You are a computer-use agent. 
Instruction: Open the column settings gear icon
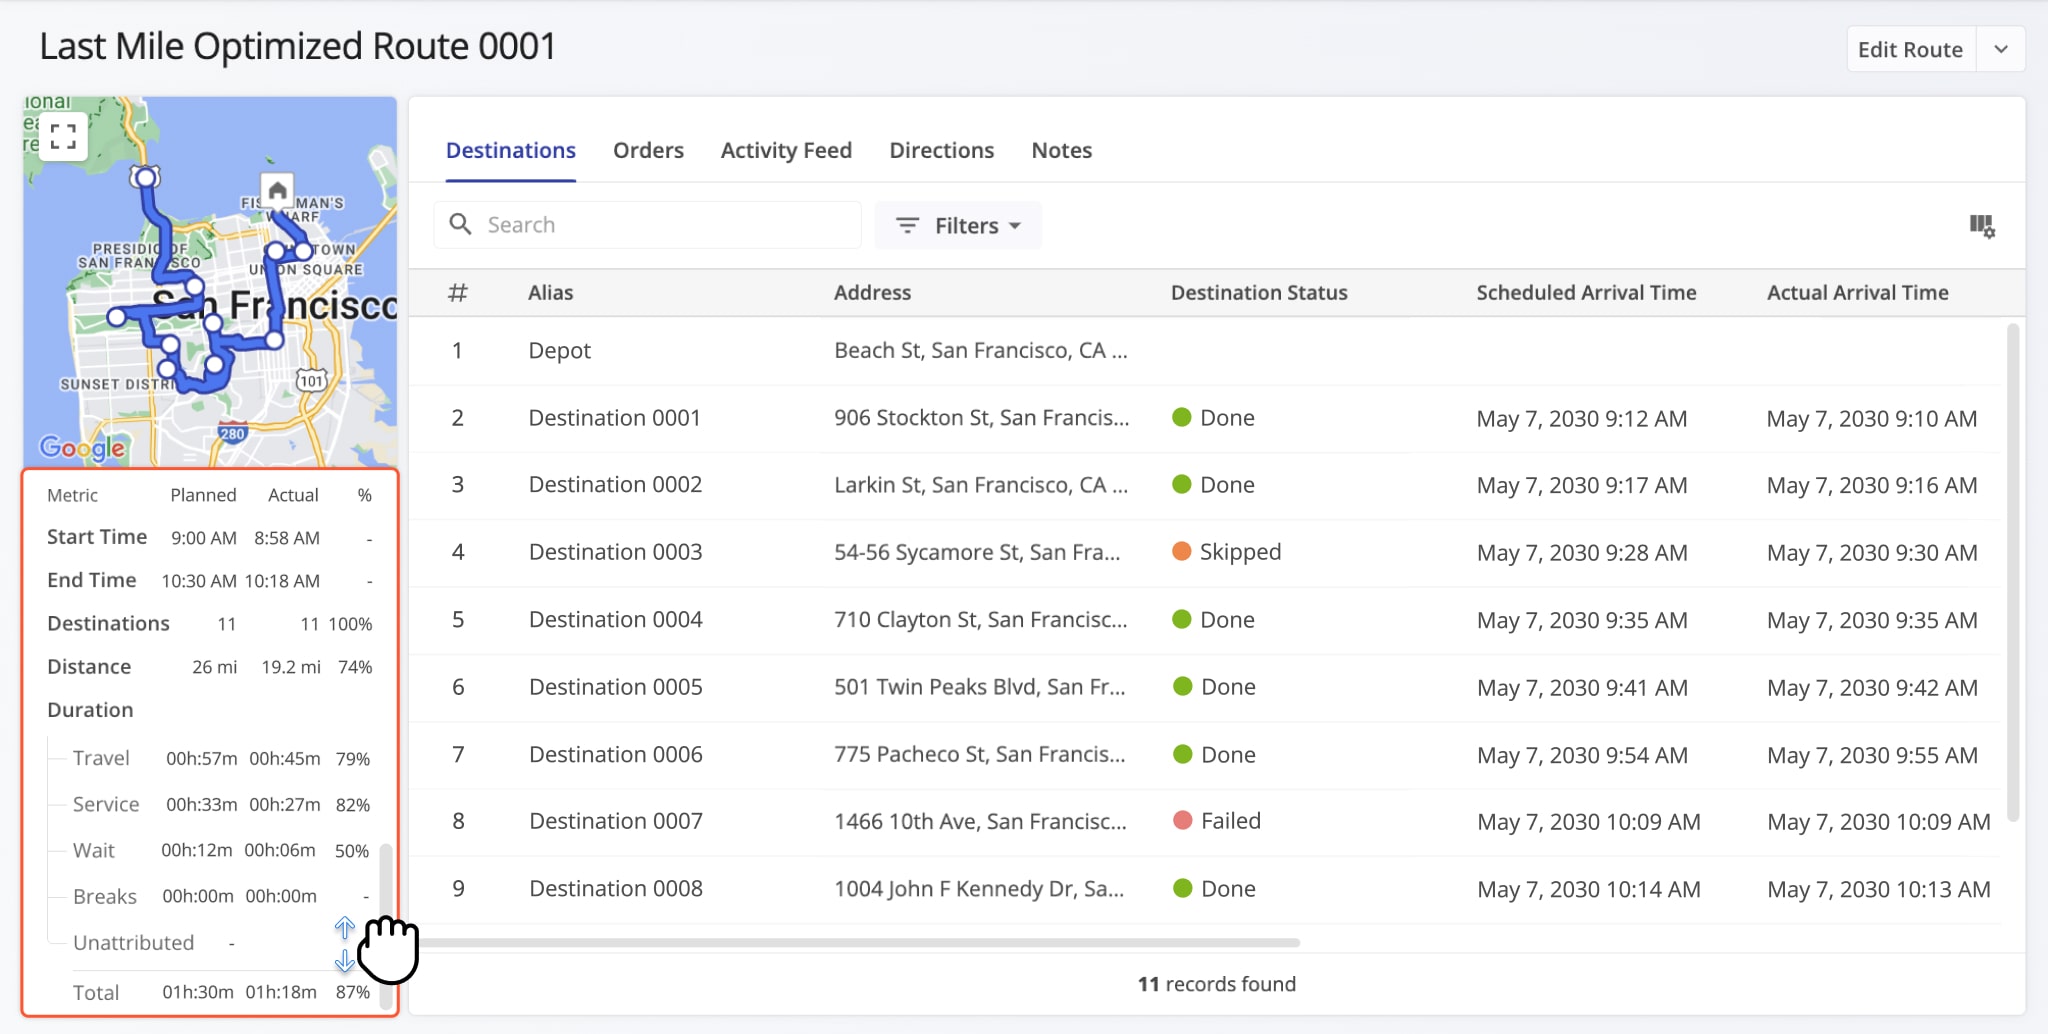pos(1984,226)
